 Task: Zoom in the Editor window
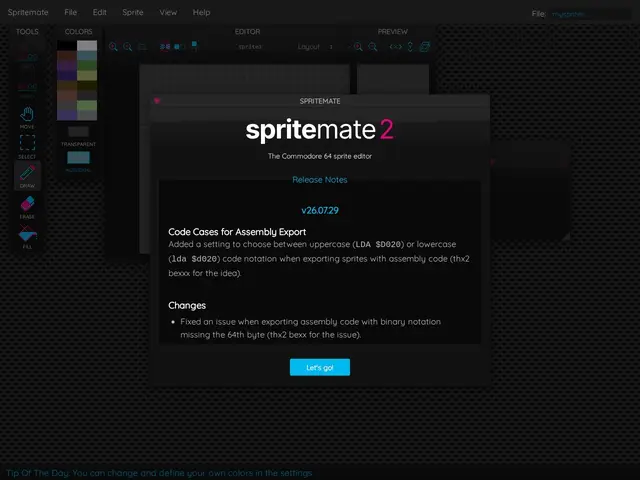click(113, 47)
